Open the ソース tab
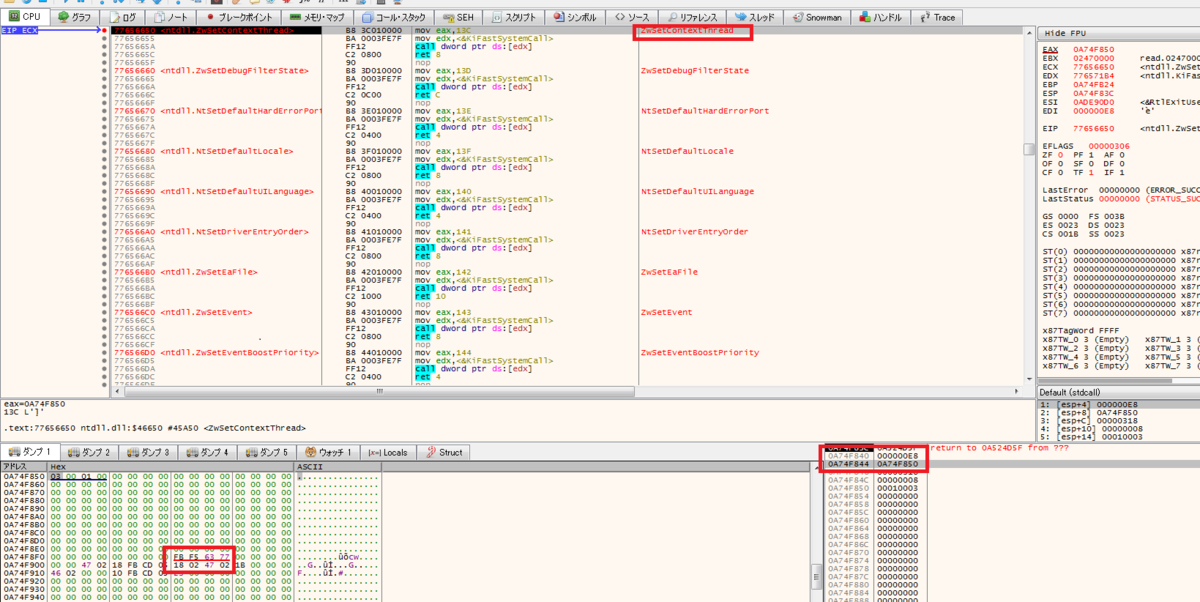 [634, 17]
